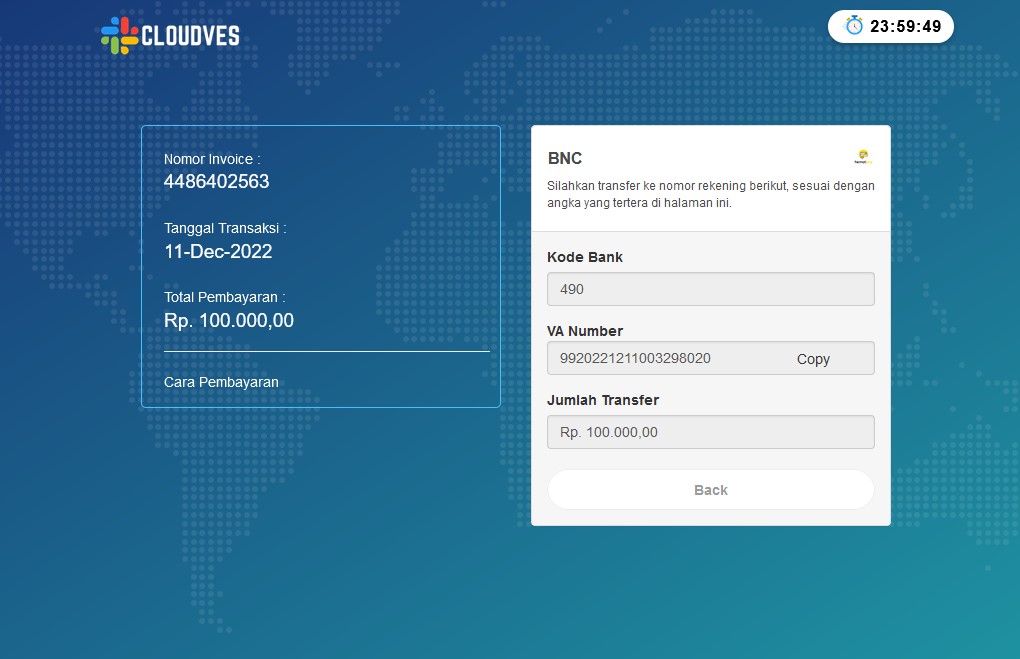Select the VA Number field

pos(710,358)
